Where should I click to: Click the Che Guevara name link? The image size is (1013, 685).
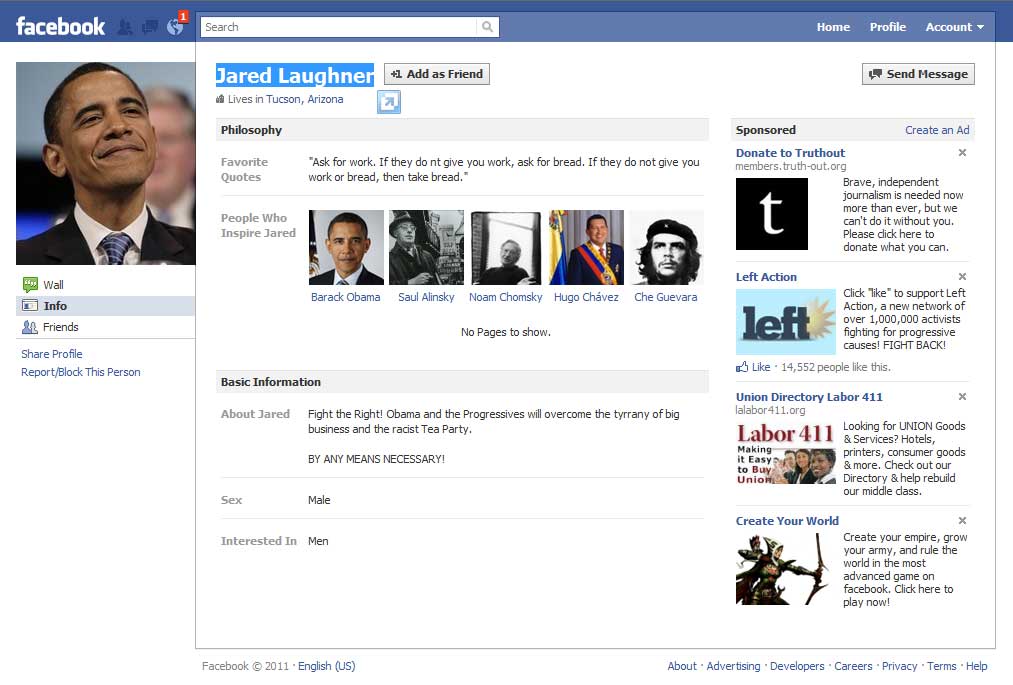click(x=665, y=297)
